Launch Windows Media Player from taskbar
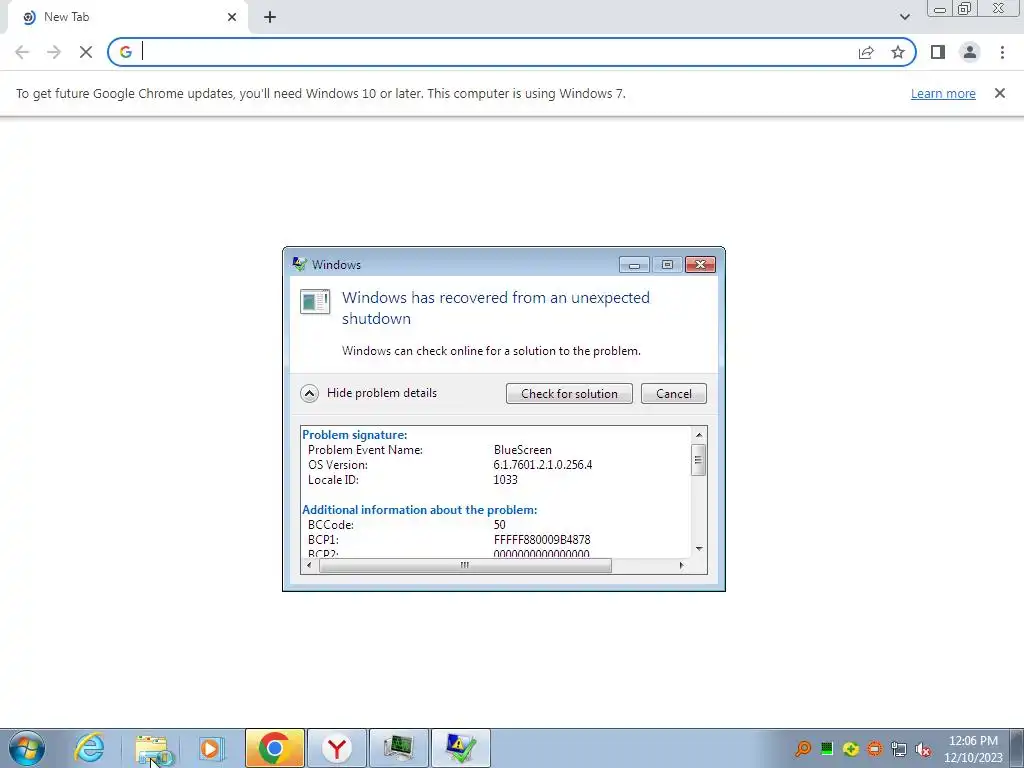 click(x=212, y=748)
